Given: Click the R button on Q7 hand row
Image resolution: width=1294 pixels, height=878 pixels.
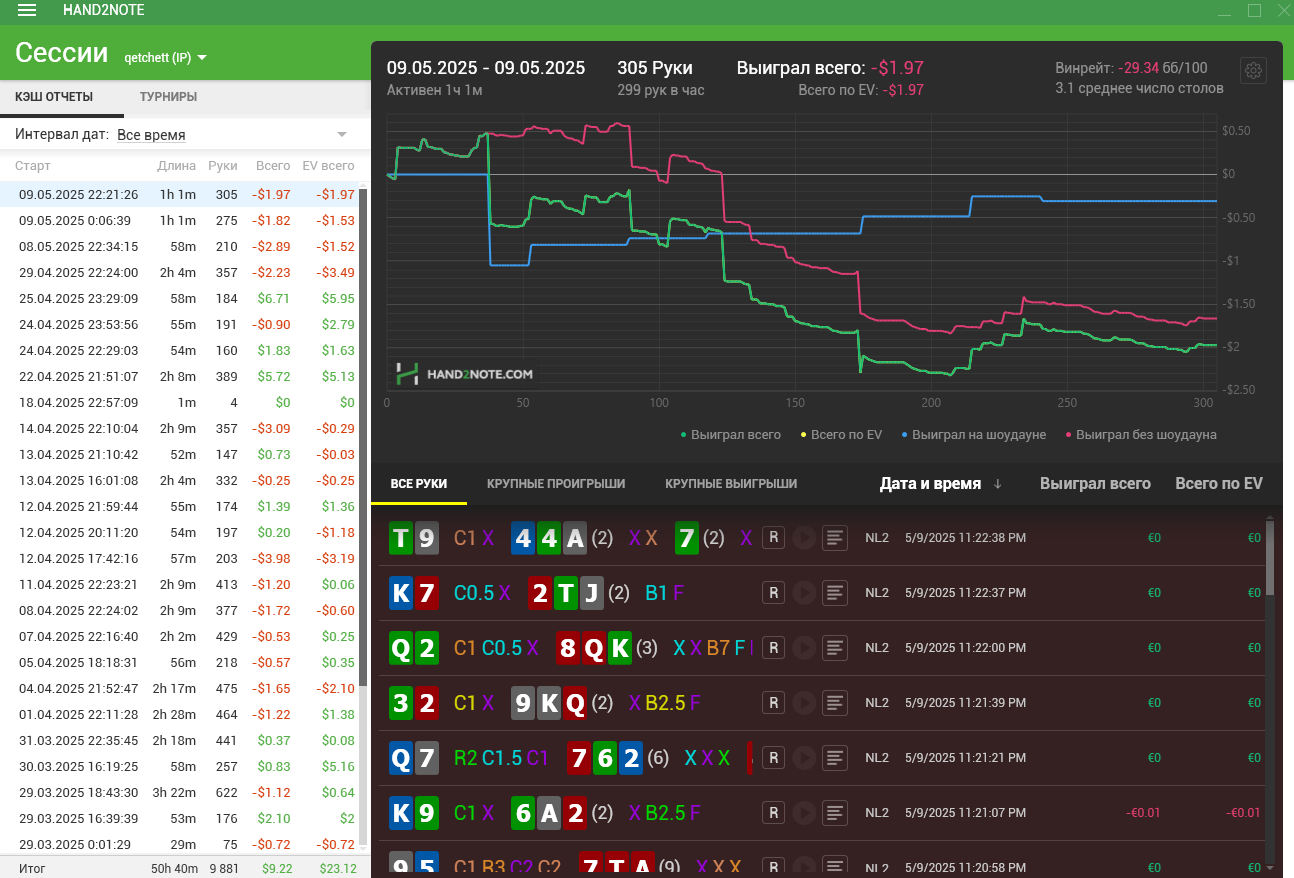Looking at the screenshot, I should click(773, 758).
